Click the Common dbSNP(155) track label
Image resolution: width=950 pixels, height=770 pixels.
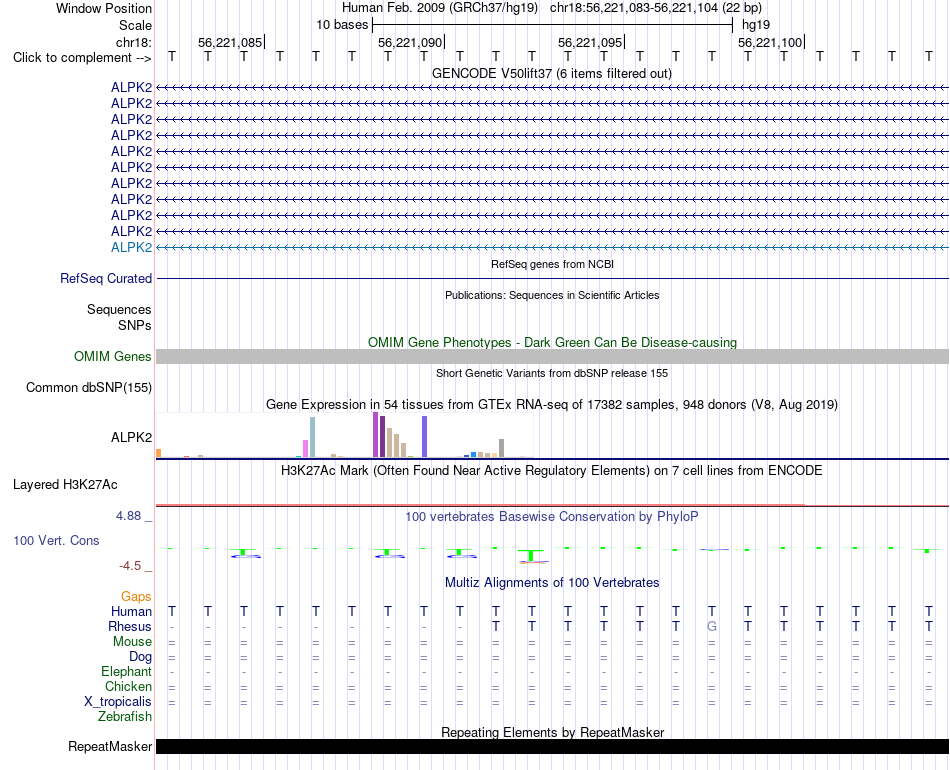[x=88, y=388]
